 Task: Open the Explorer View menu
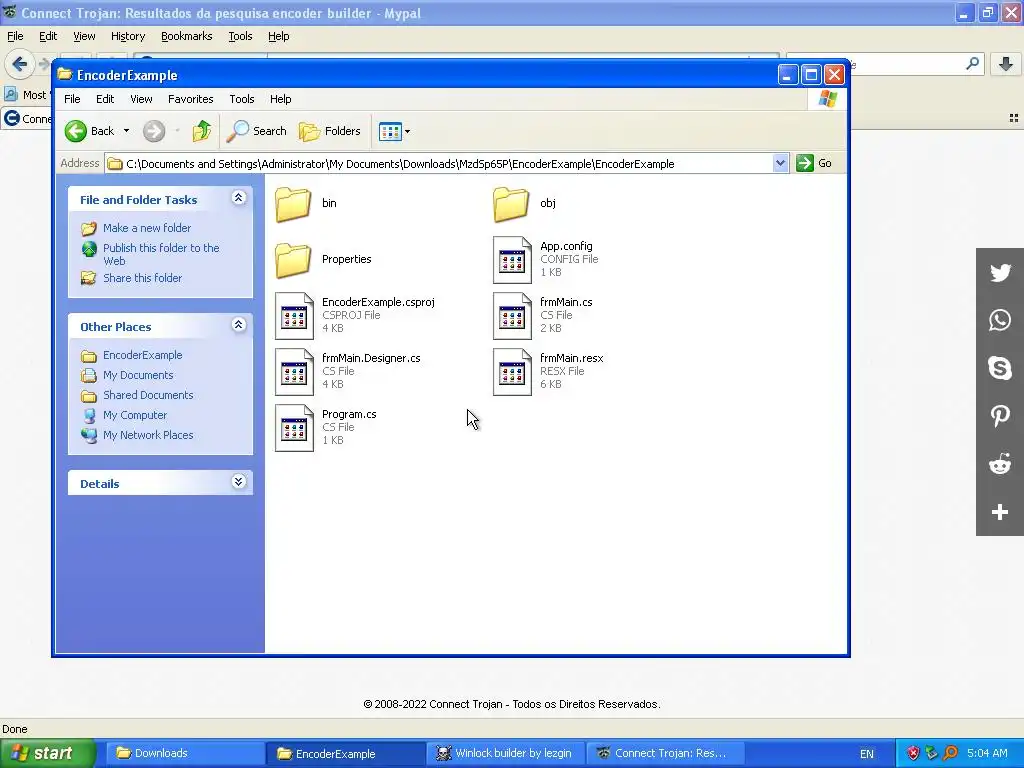pyautogui.click(x=141, y=99)
